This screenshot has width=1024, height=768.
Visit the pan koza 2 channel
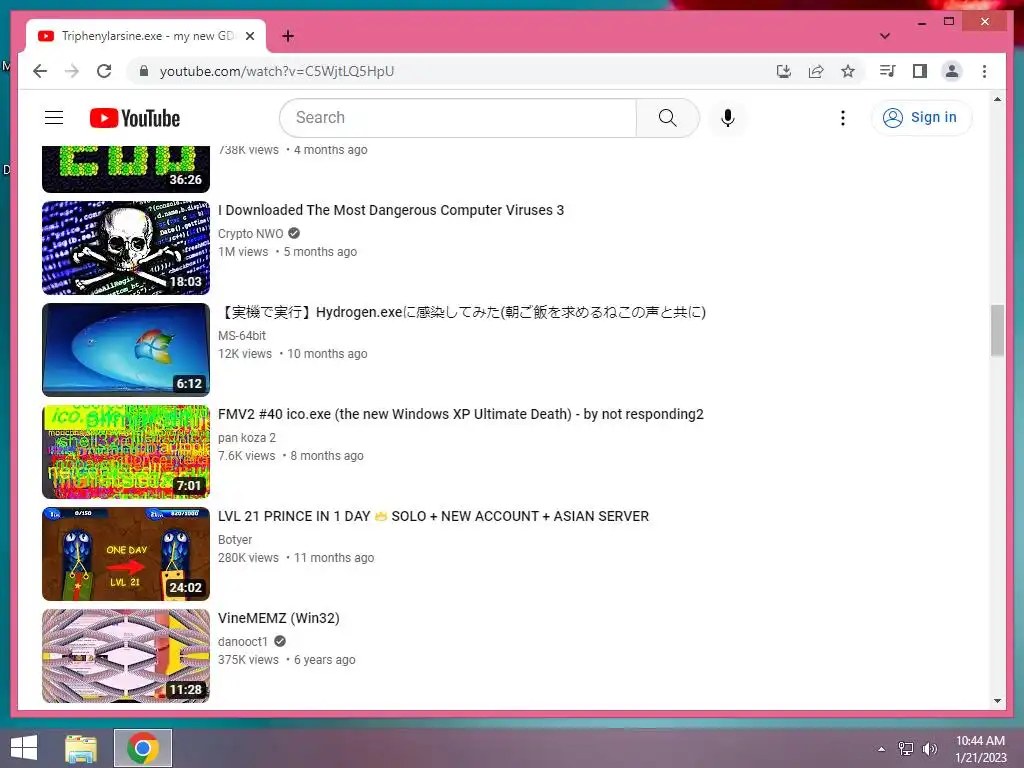(x=247, y=438)
